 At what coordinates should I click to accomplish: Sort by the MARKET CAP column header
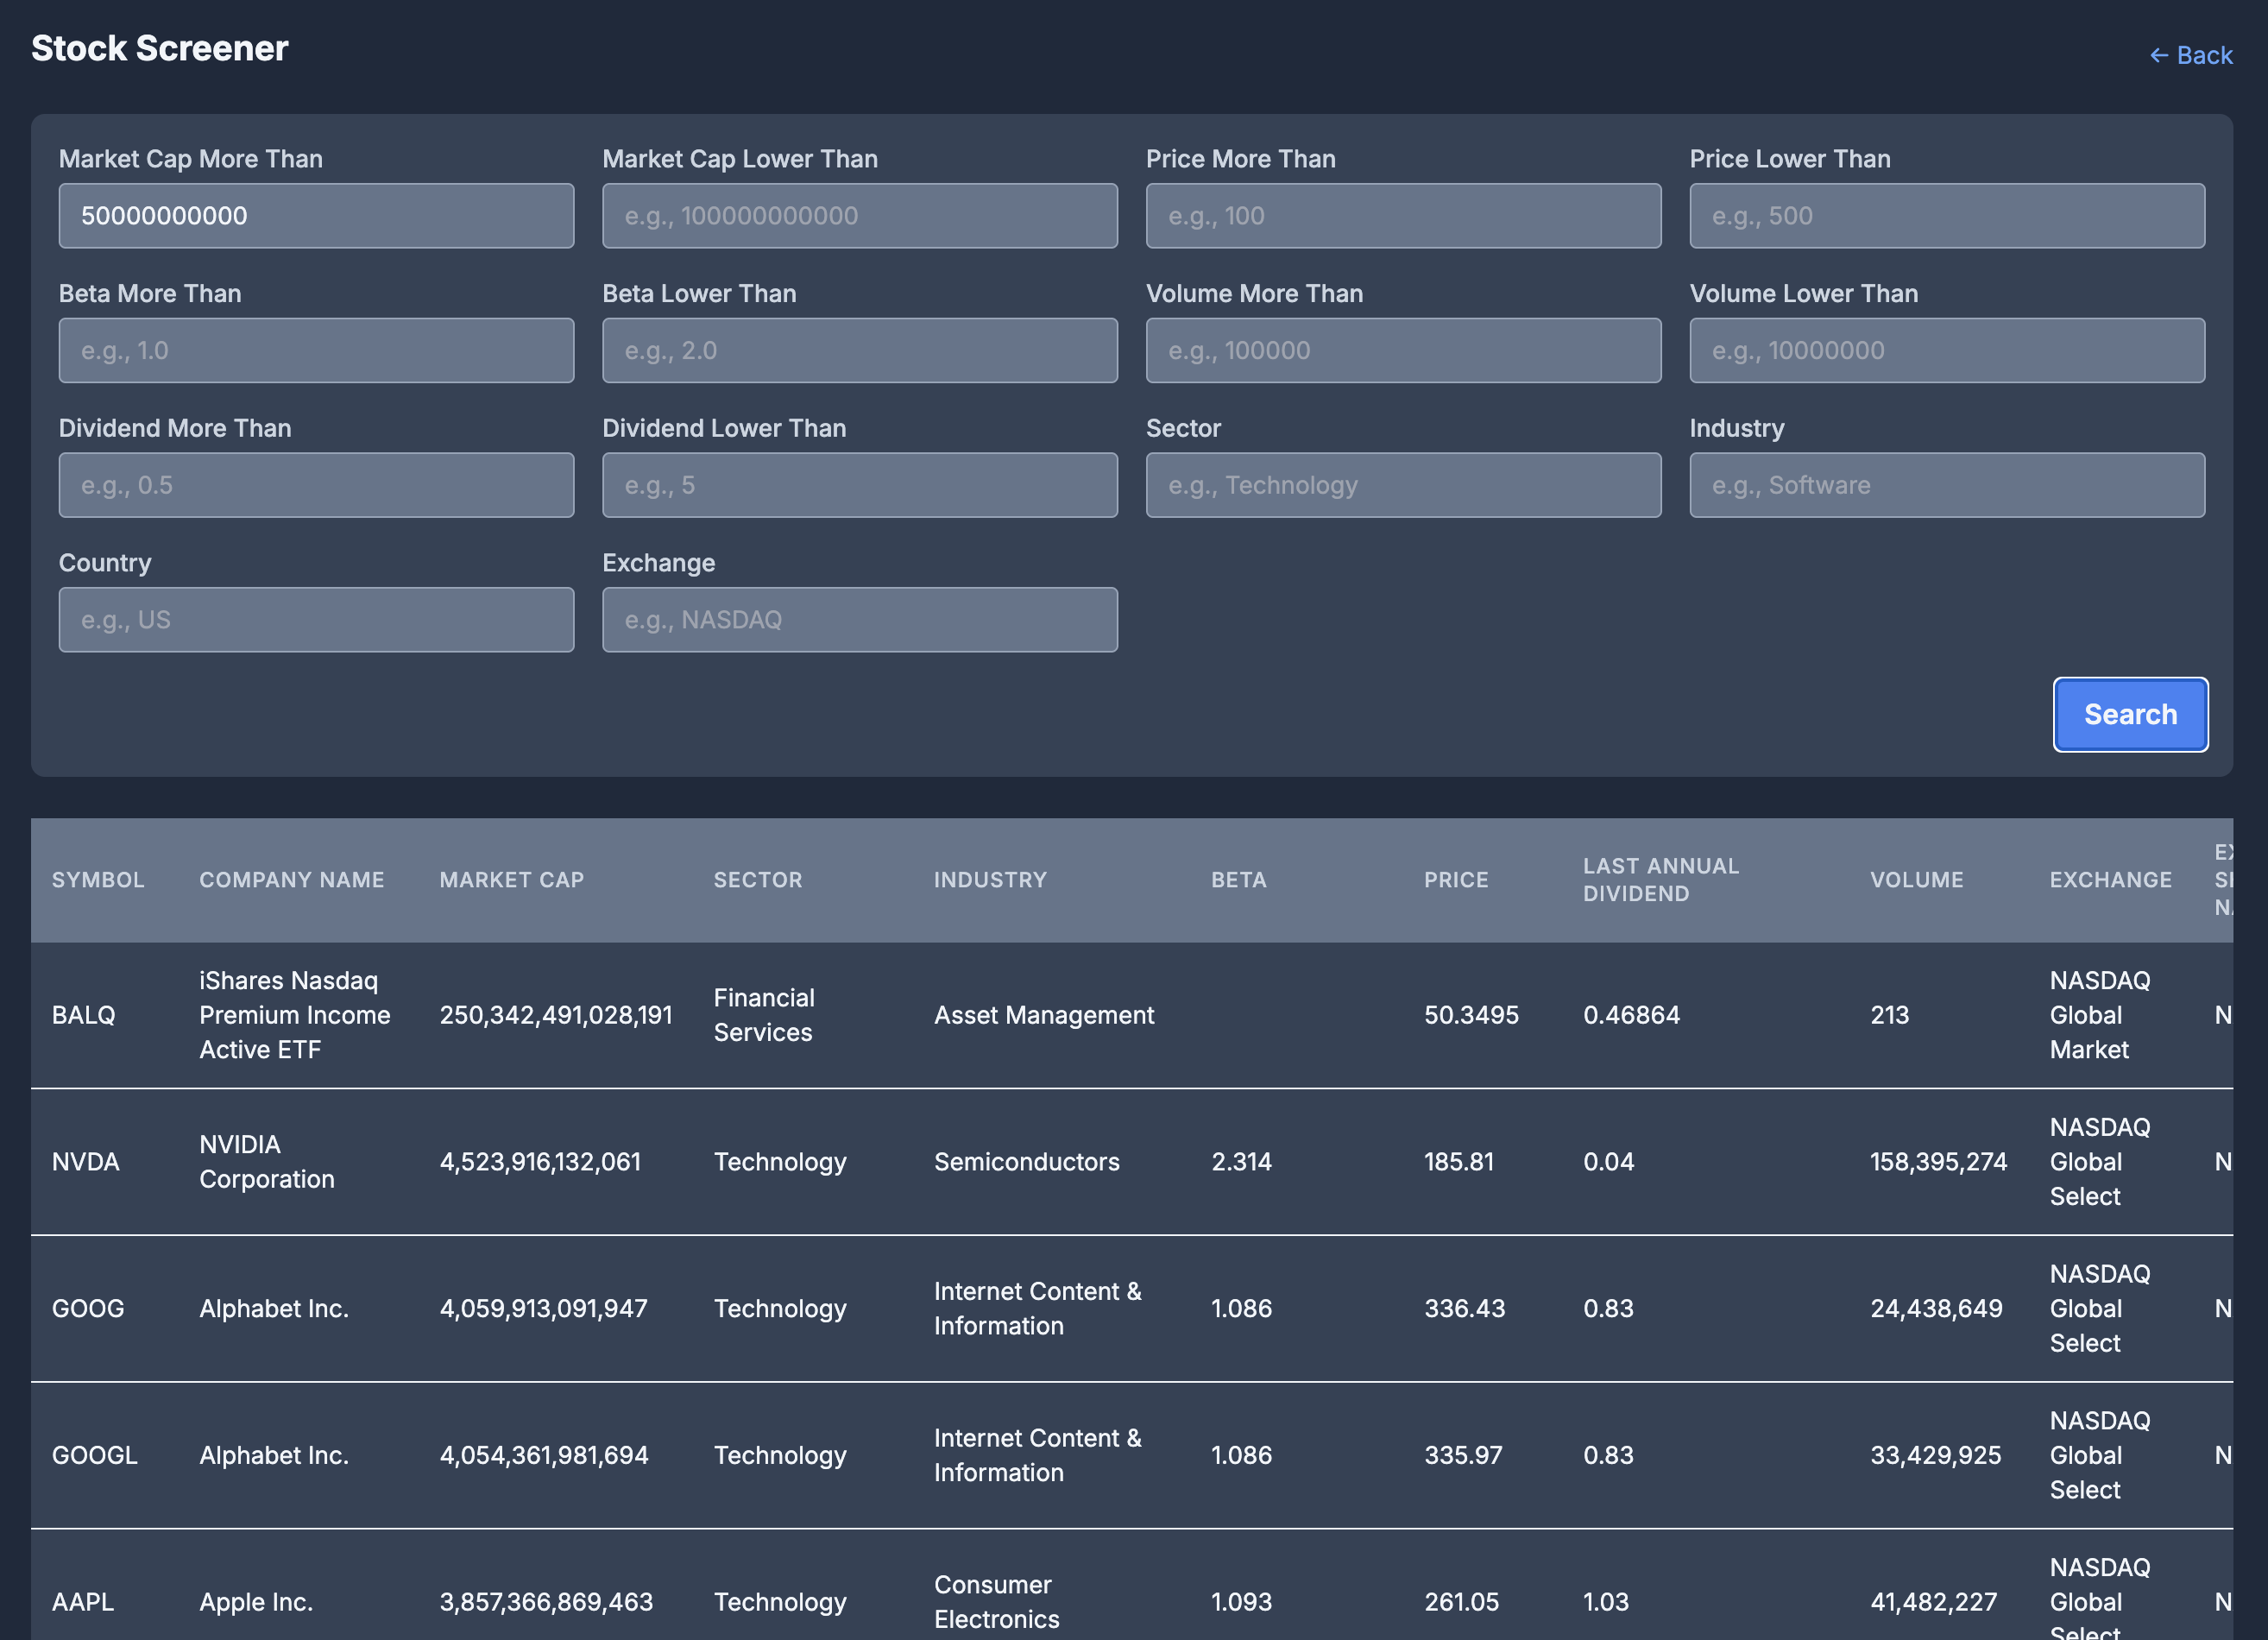511,880
